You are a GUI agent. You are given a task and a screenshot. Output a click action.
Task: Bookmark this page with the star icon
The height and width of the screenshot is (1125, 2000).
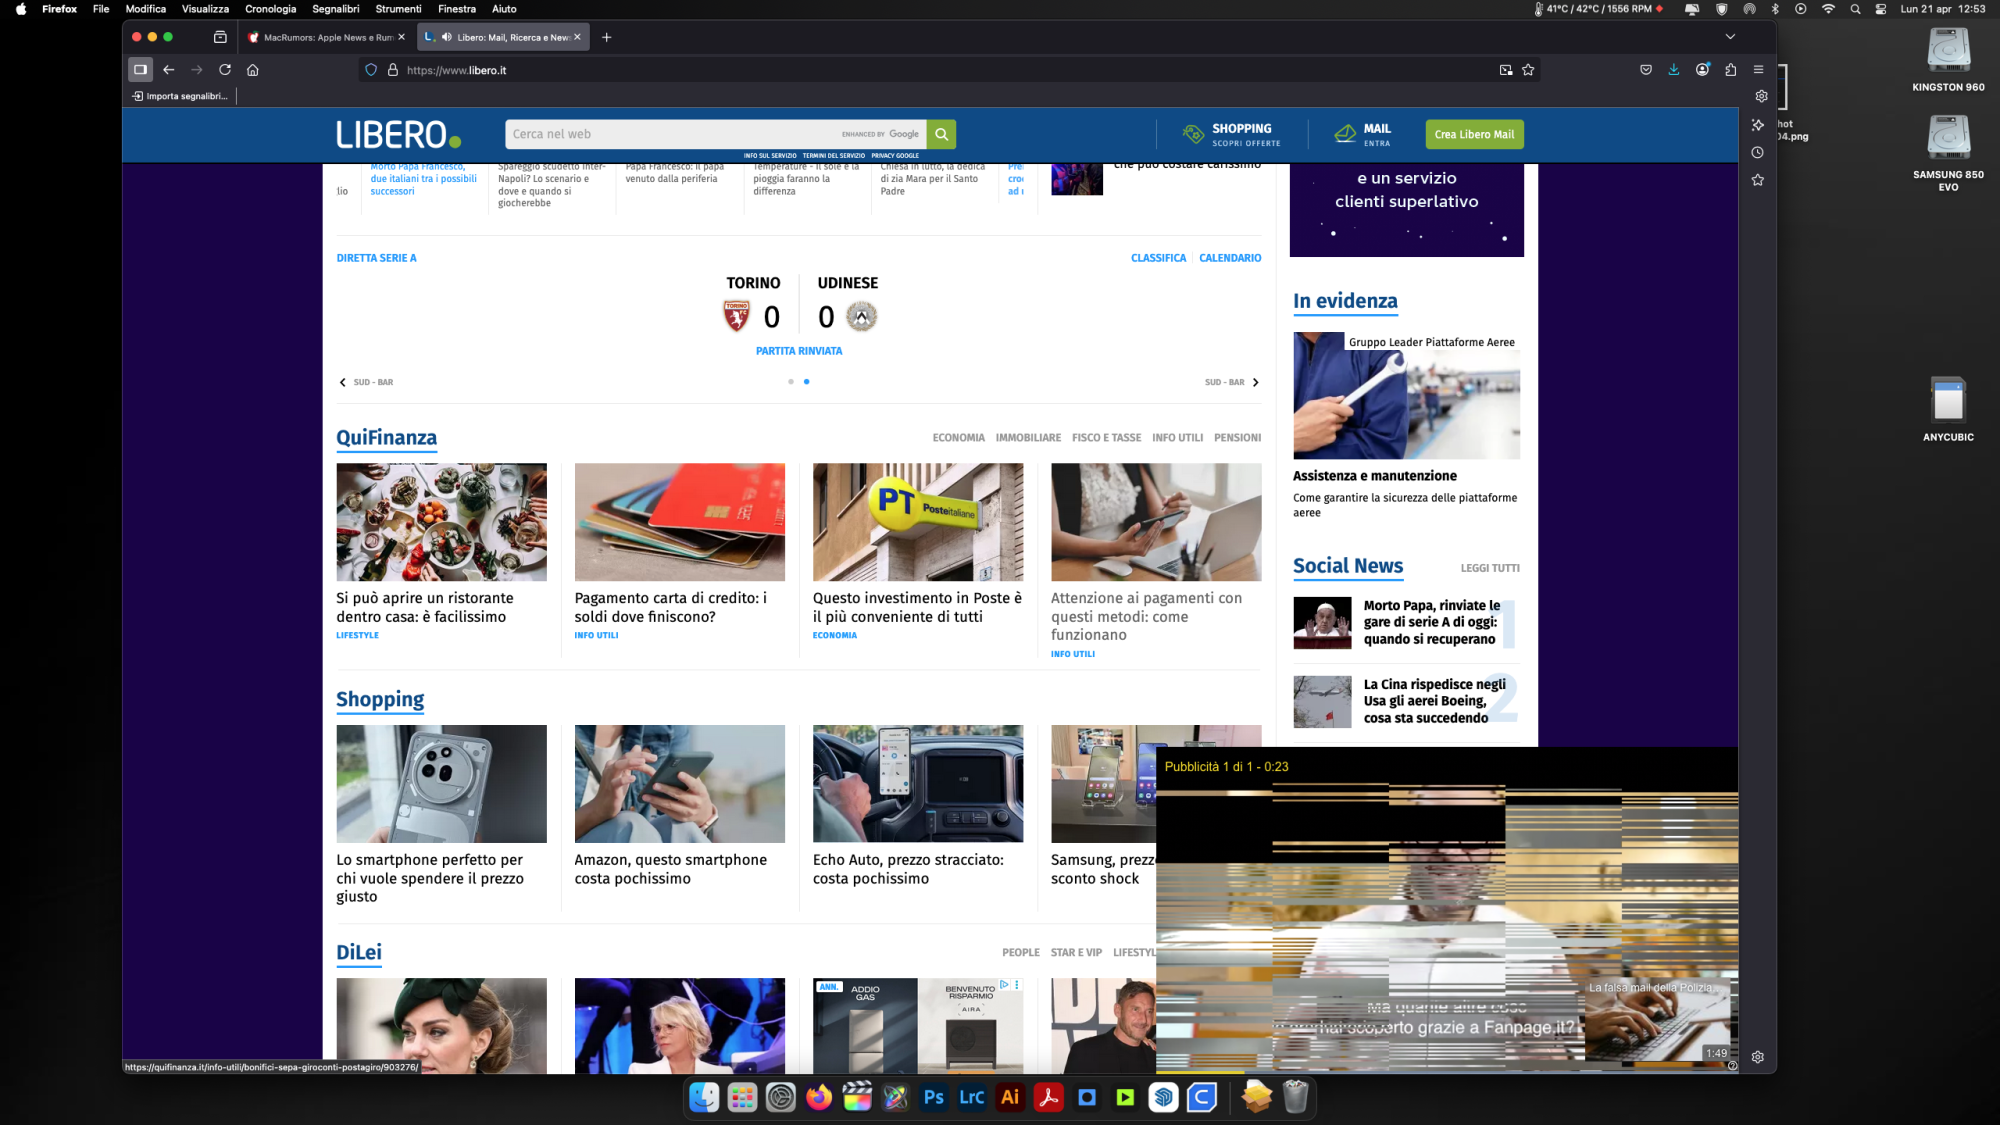pyautogui.click(x=1528, y=70)
